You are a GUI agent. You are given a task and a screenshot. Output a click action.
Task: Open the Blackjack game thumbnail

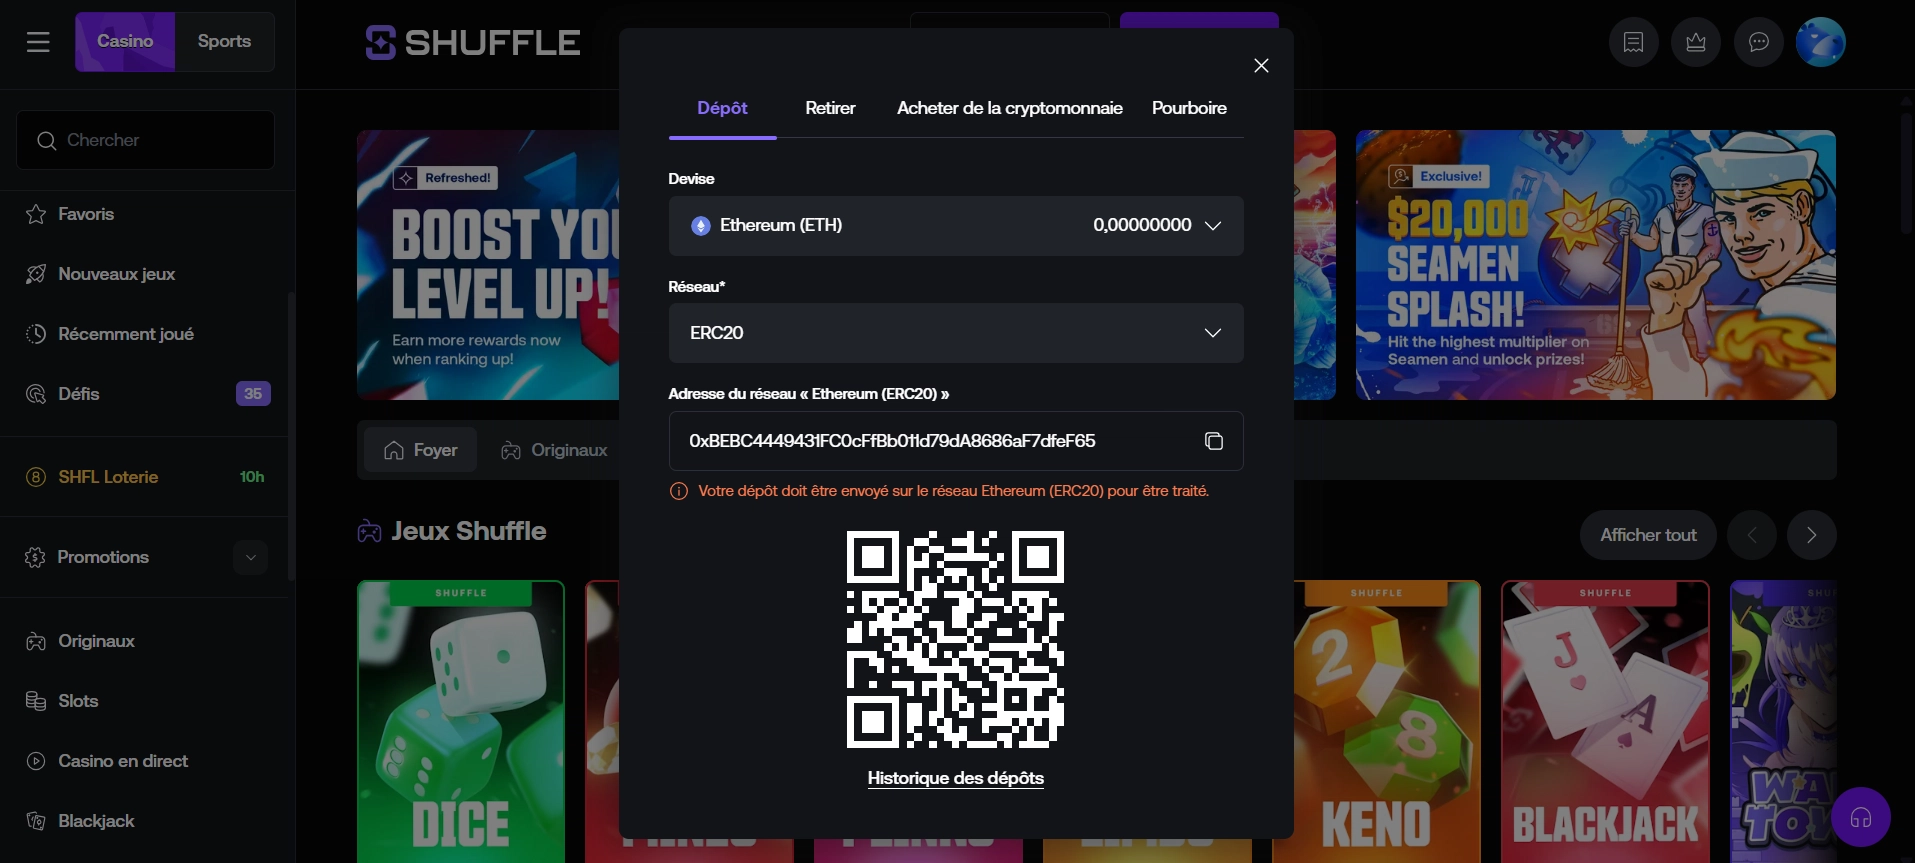[1605, 721]
